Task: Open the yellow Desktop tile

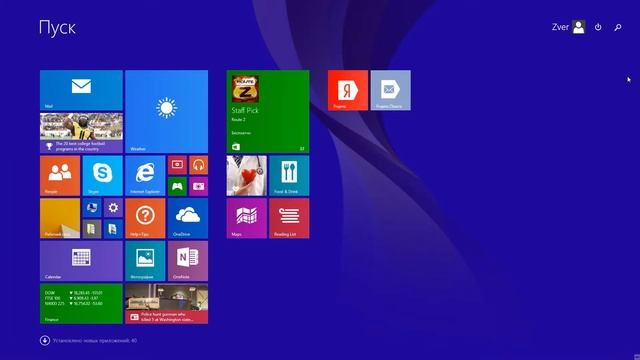Action: click(60, 218)
